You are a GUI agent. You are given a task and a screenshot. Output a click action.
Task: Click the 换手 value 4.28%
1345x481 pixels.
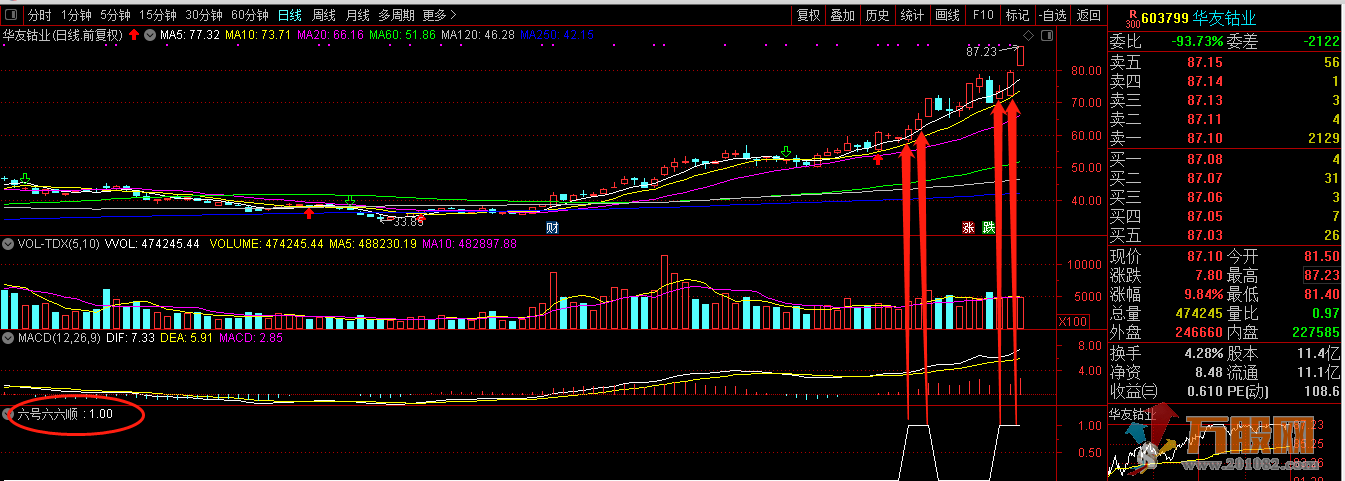(1204, 353)
